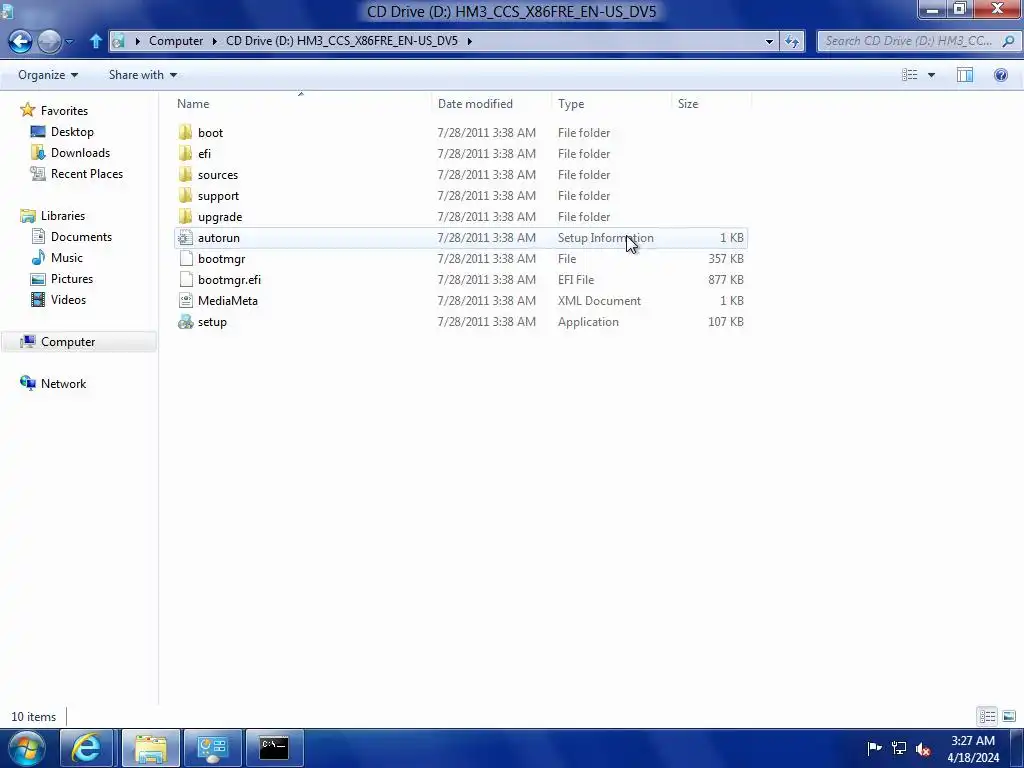
Task: Select the efi folder icon
Action: [x=185, y=153]
